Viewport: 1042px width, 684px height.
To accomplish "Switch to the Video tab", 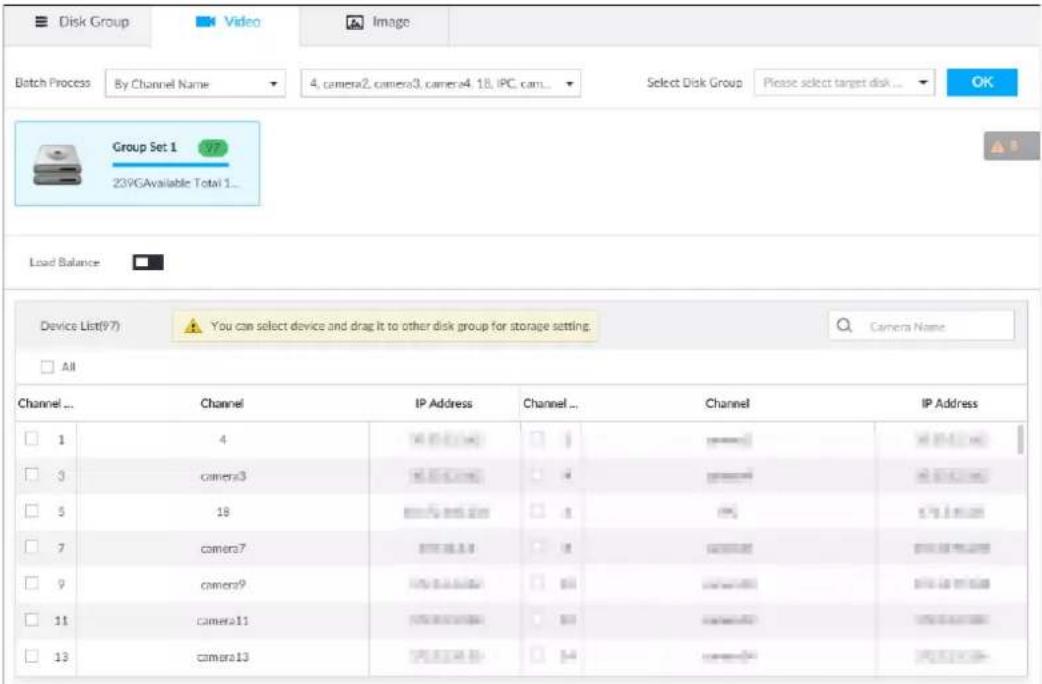I will coord(226,23).
